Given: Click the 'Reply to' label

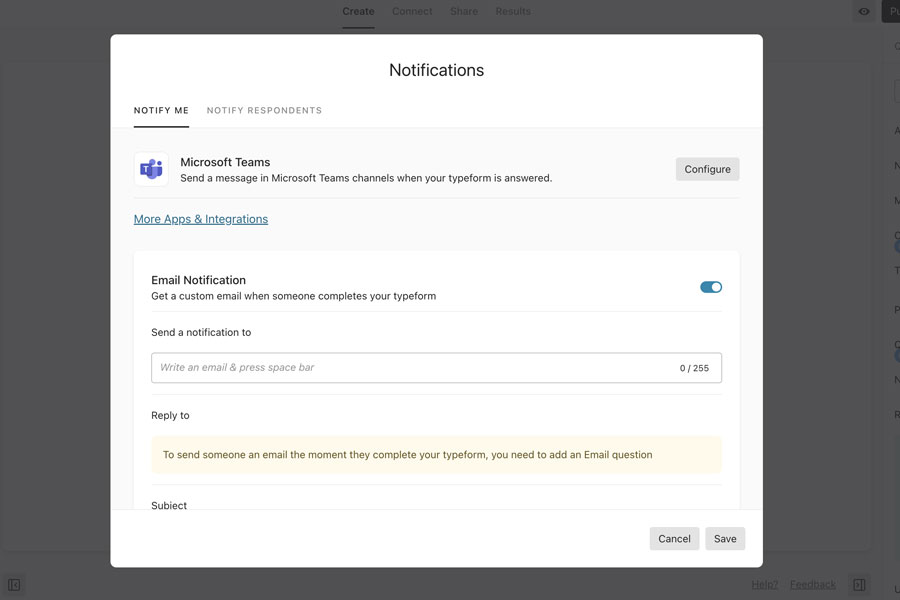Looking at the screenshot, I should [170, 415].
